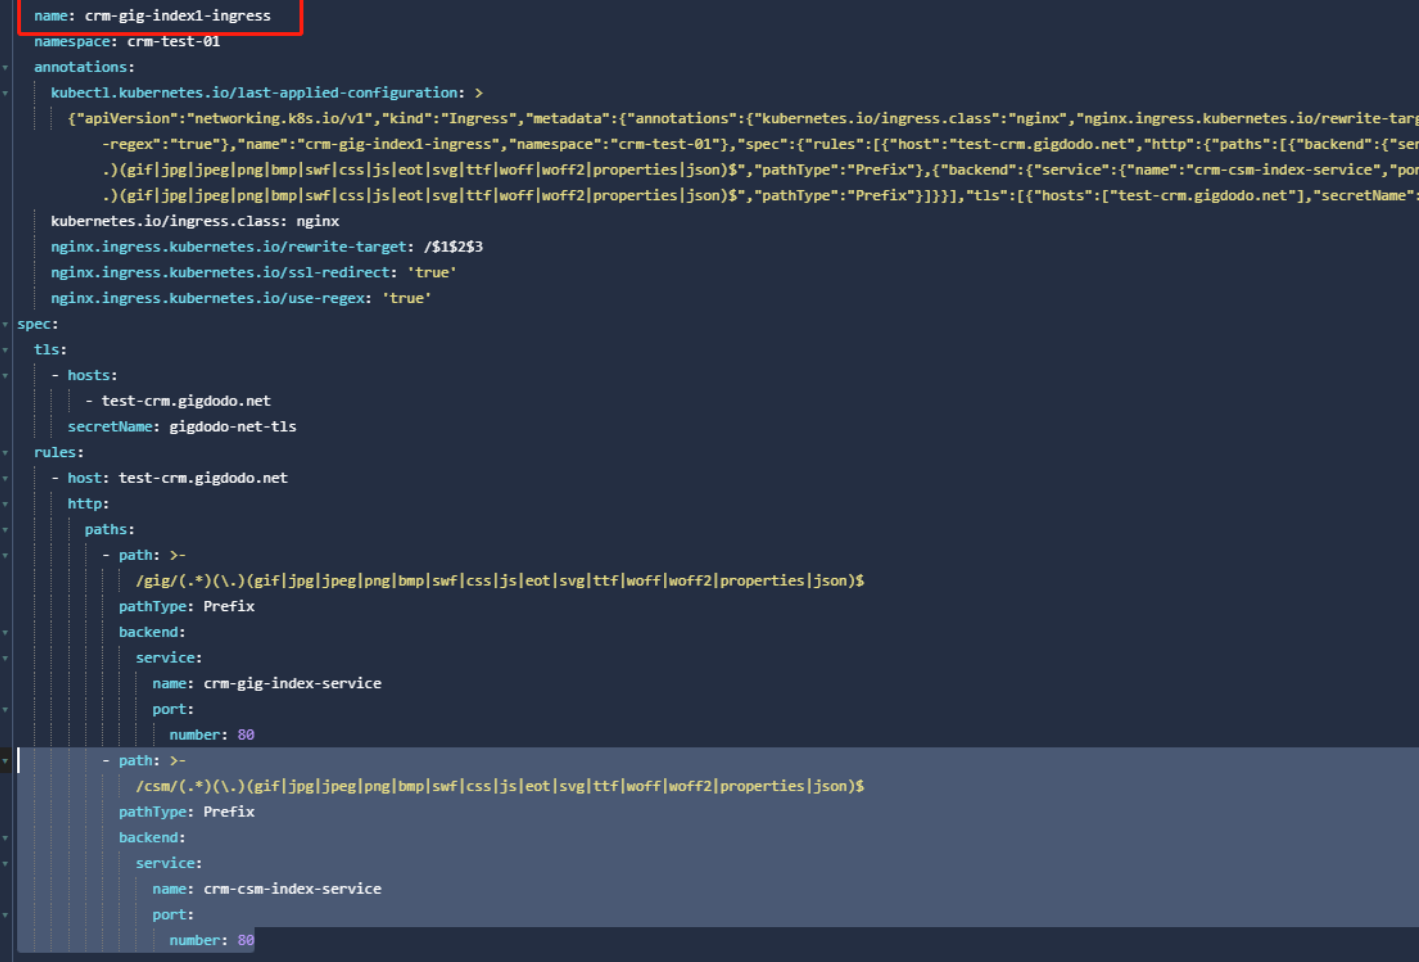This screenshot has width=1419, height=962.
Task: Collapse the highlighted /csm/ path entry
Action: [x=6, y=761]
